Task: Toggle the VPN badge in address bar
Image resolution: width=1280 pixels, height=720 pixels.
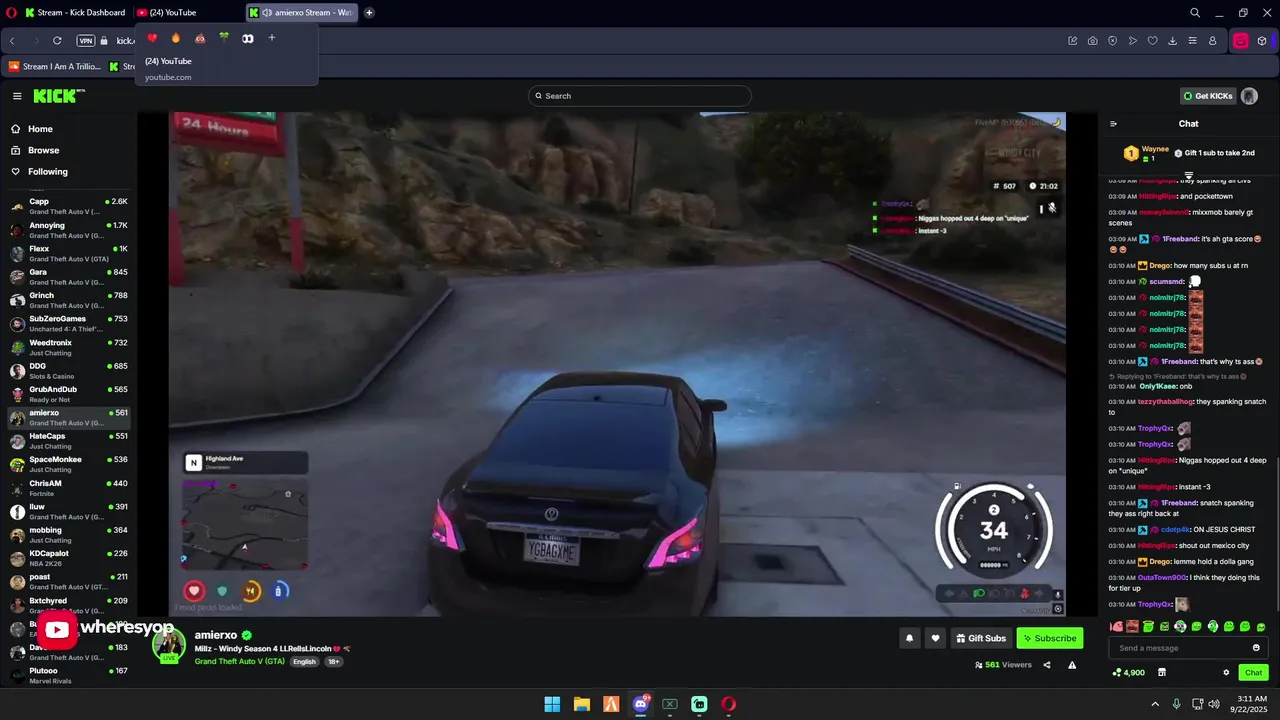Action: [x=86, y=41]
